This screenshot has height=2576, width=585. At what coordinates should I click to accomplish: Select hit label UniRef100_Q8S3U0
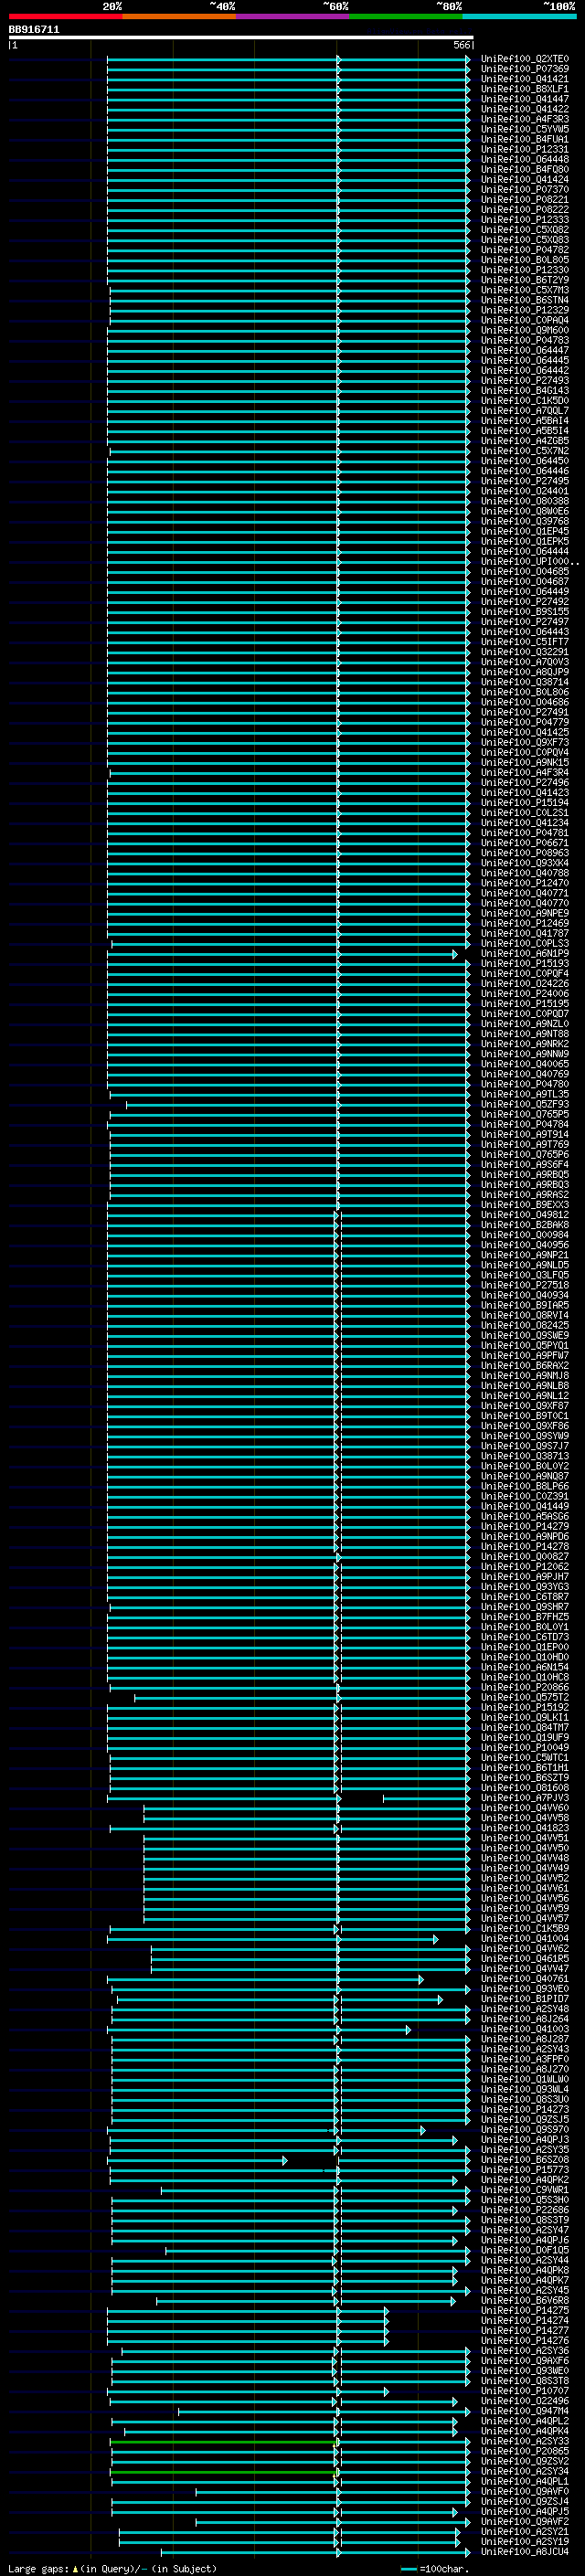point(525,2099)
